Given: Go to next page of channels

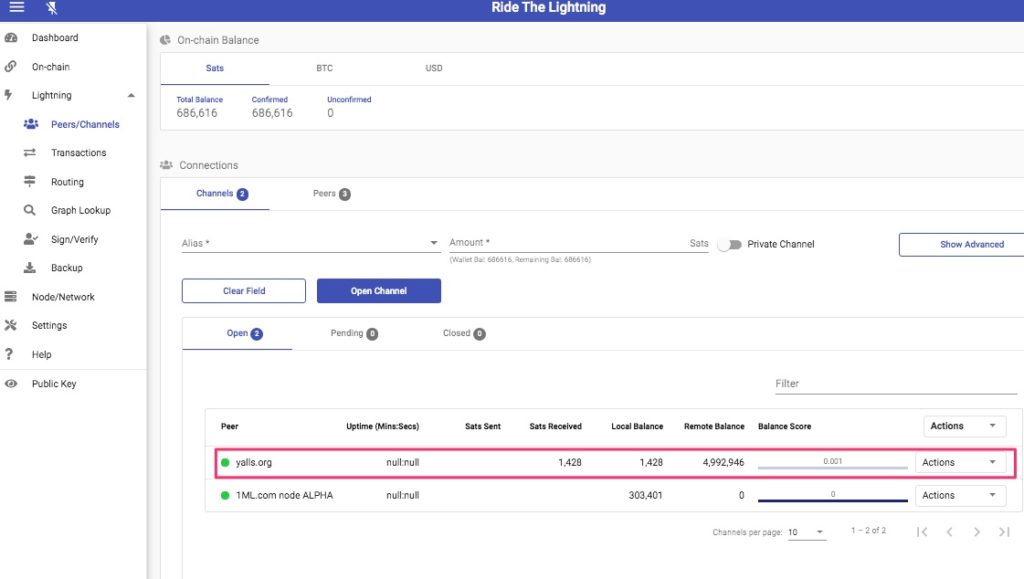Looking at the screenshot, I should click(977, 532).
